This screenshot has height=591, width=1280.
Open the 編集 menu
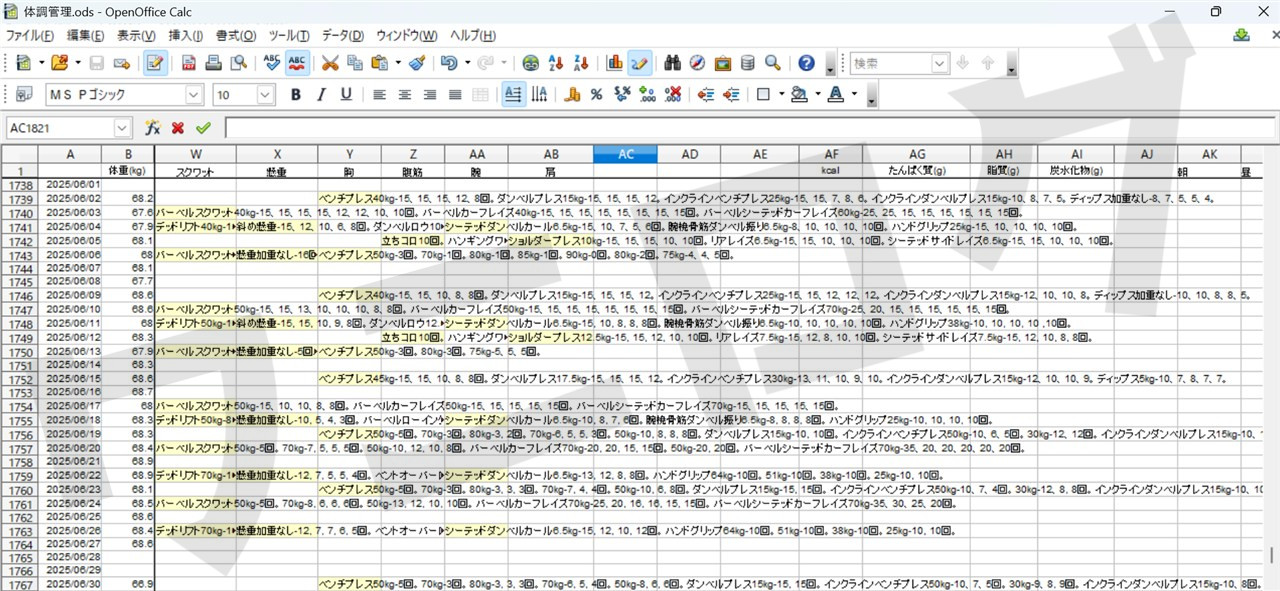coord(85,36)
